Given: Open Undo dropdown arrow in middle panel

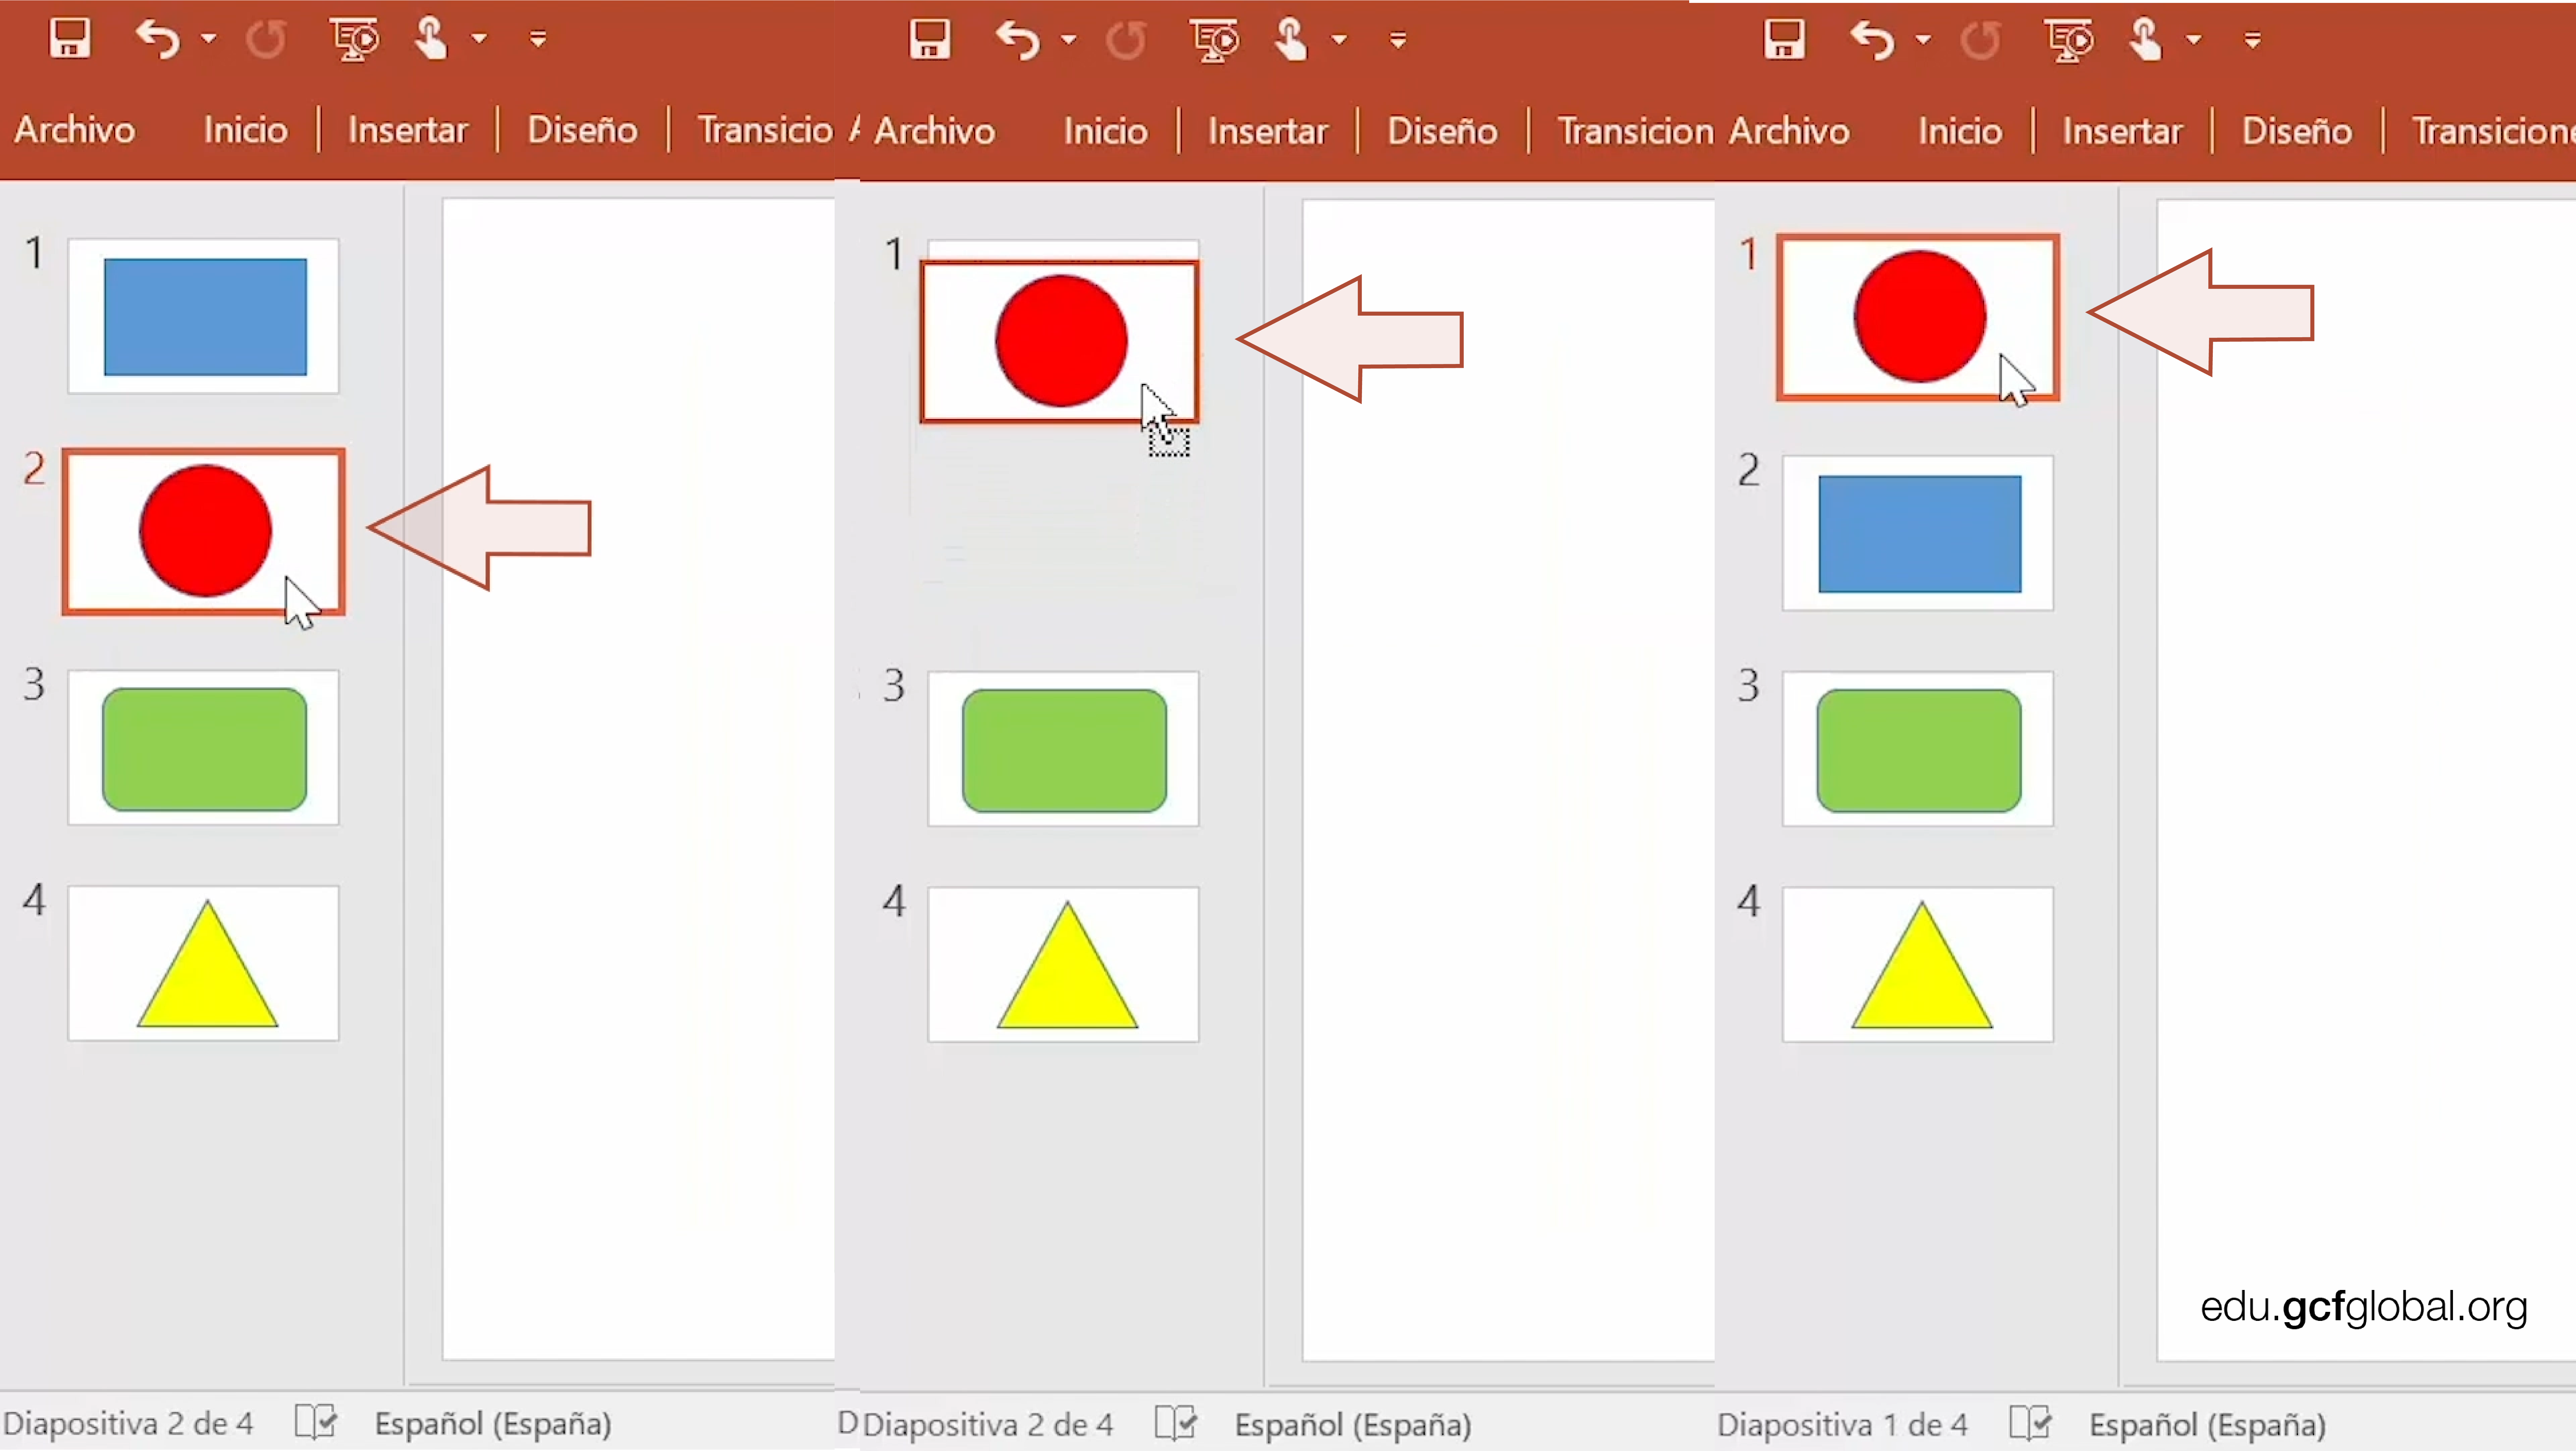Looking at the screenshot, I should tap(1068, 40).
